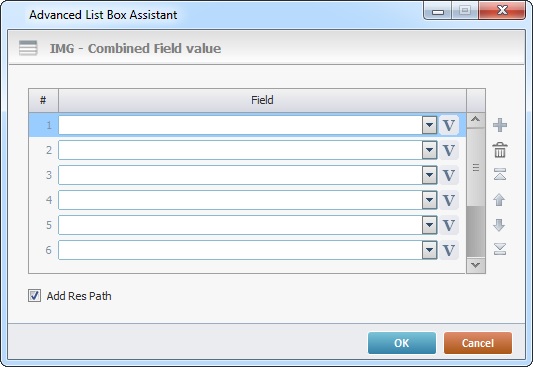Click the V button in row 4
The height and width of the screenshot is (367, 533).
pos(449,200)
